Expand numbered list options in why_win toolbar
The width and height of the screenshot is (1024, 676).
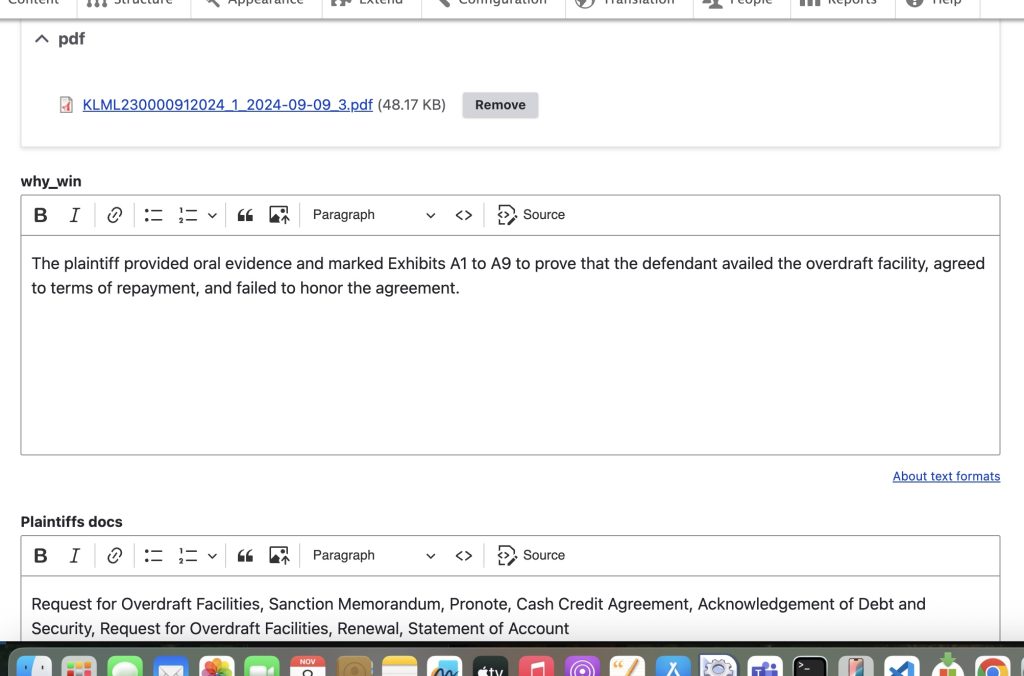click(x=212, y=215)
